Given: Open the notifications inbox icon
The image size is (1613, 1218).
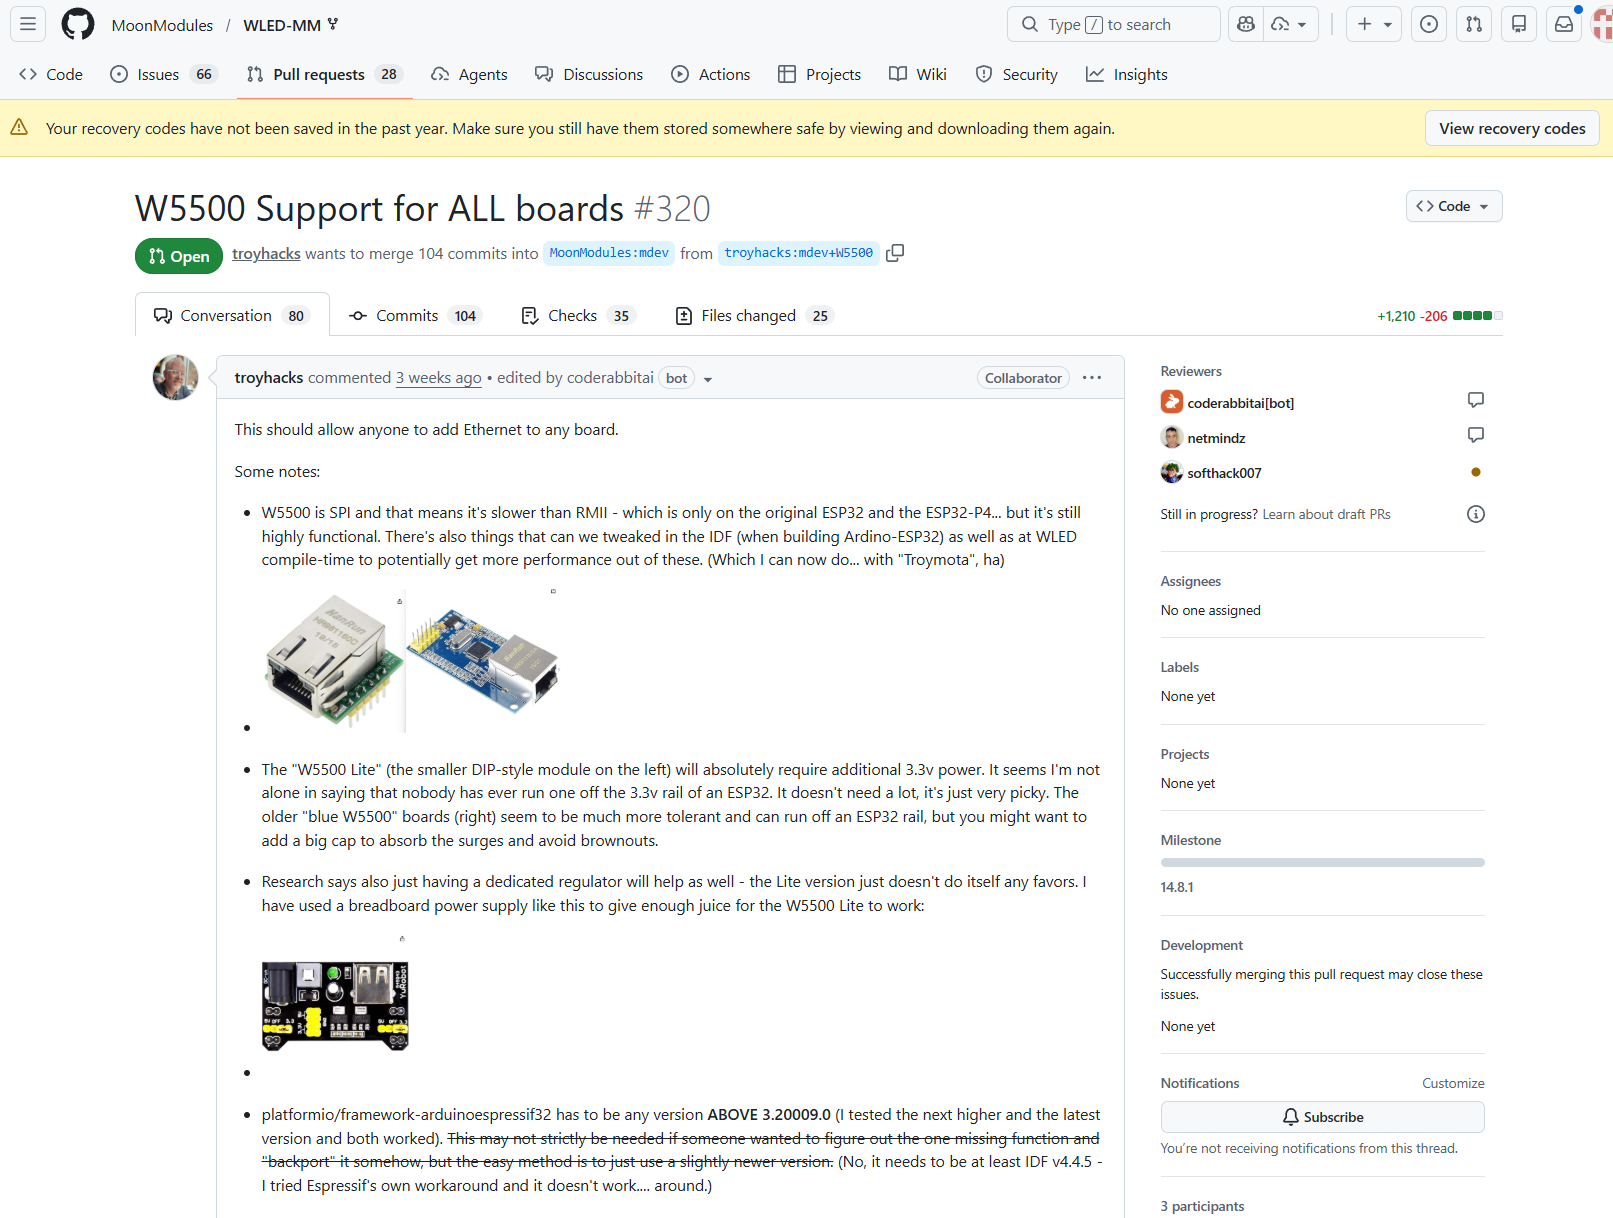Looking at the screenshot, I should [1564, 24].
